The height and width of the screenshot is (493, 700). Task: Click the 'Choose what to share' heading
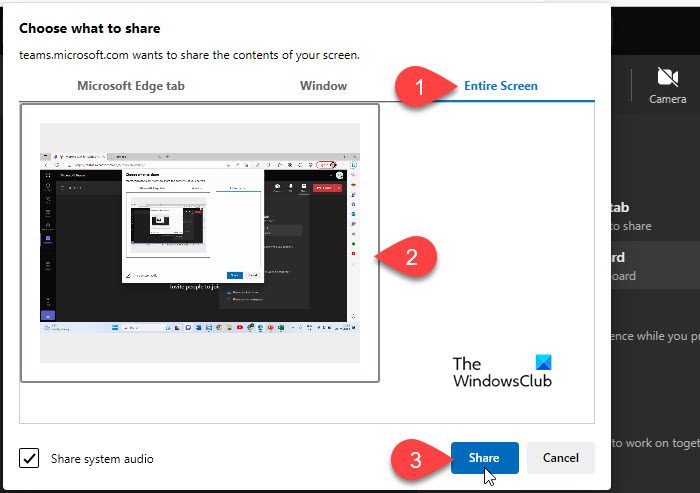tap(90, 28)
